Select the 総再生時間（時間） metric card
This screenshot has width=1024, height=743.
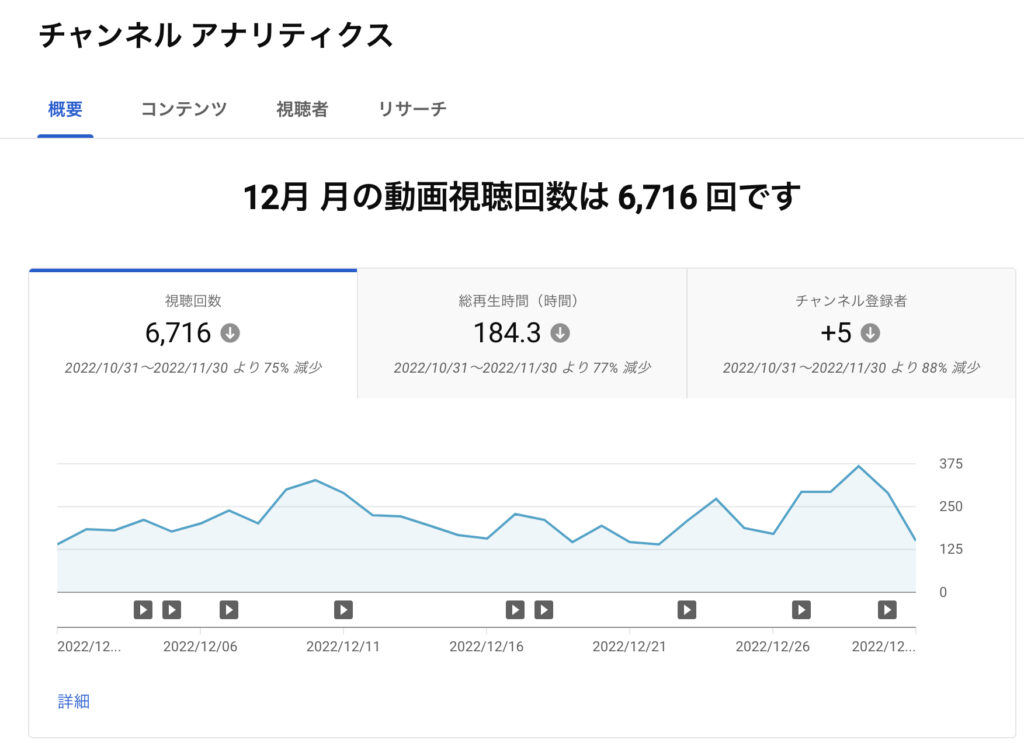click(521, 334)
